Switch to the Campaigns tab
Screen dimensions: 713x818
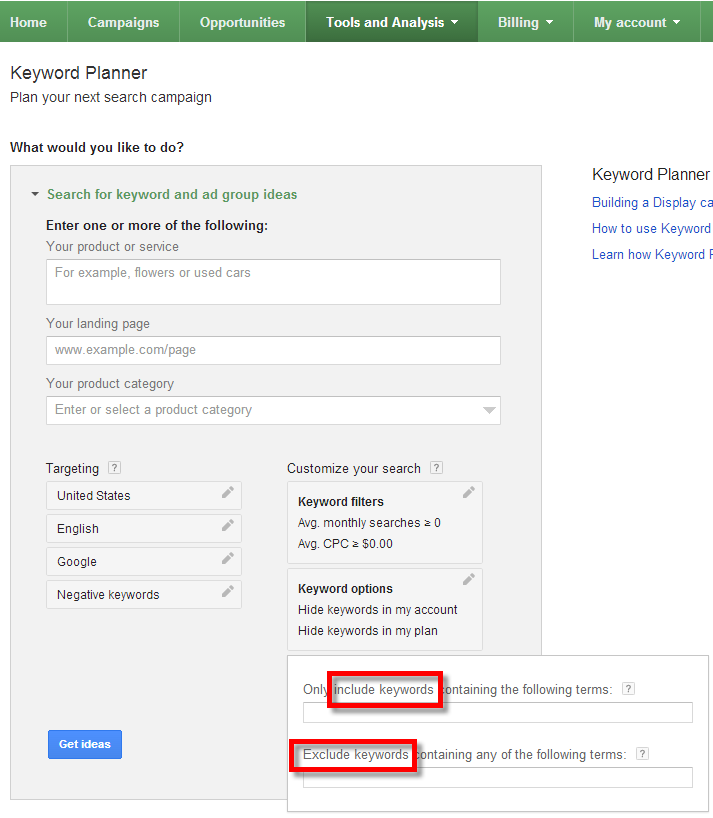click(x=124, y=22)
